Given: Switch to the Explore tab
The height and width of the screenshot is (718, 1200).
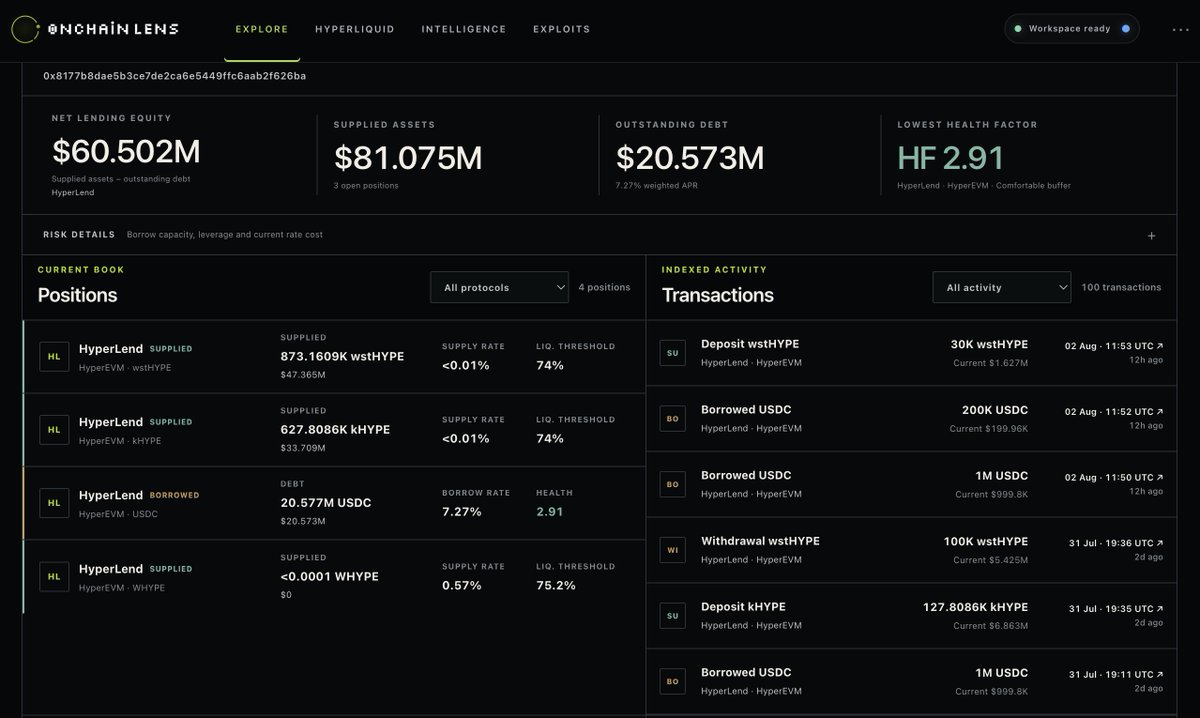Looking at the screenshot, I should [262, 29].
